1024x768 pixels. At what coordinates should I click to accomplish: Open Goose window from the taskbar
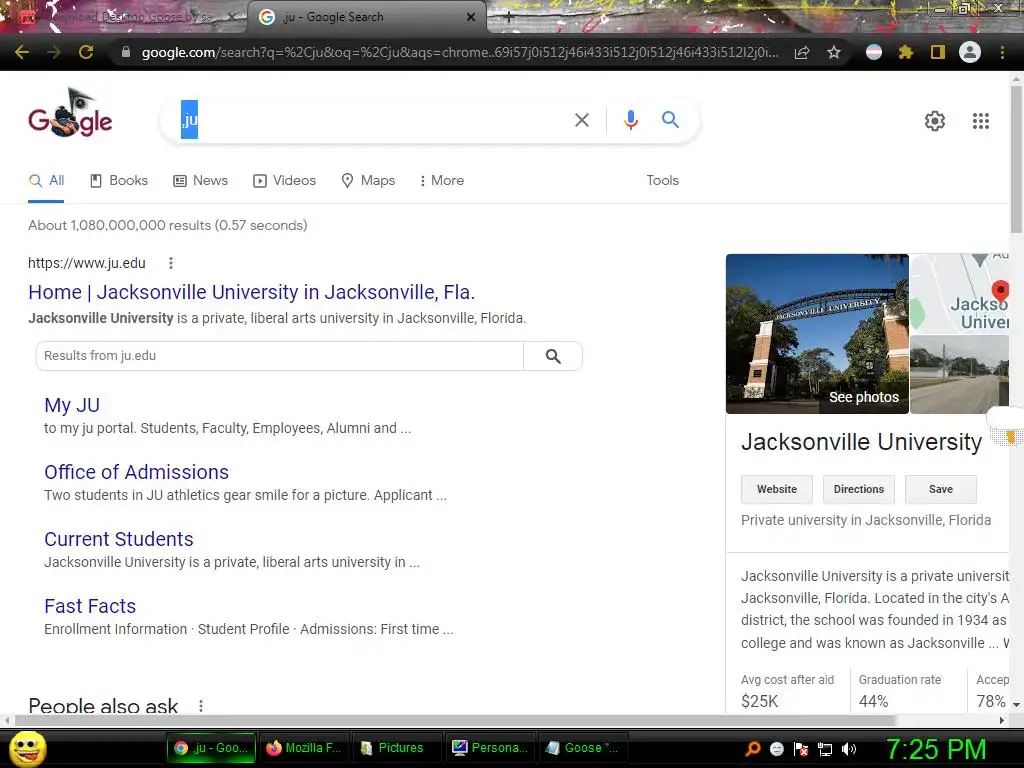tap(583, 748)
